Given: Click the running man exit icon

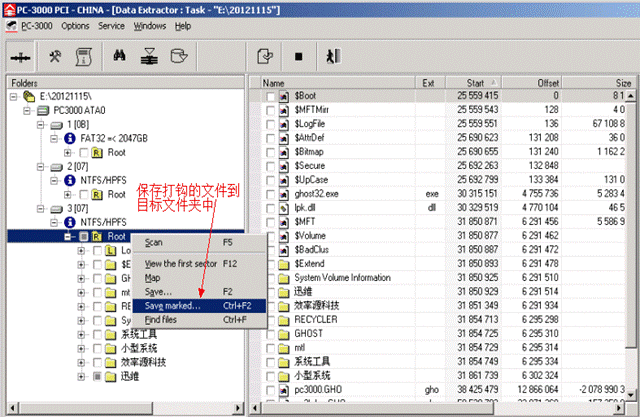Looking at the screenshot, I should coord(333,56).
